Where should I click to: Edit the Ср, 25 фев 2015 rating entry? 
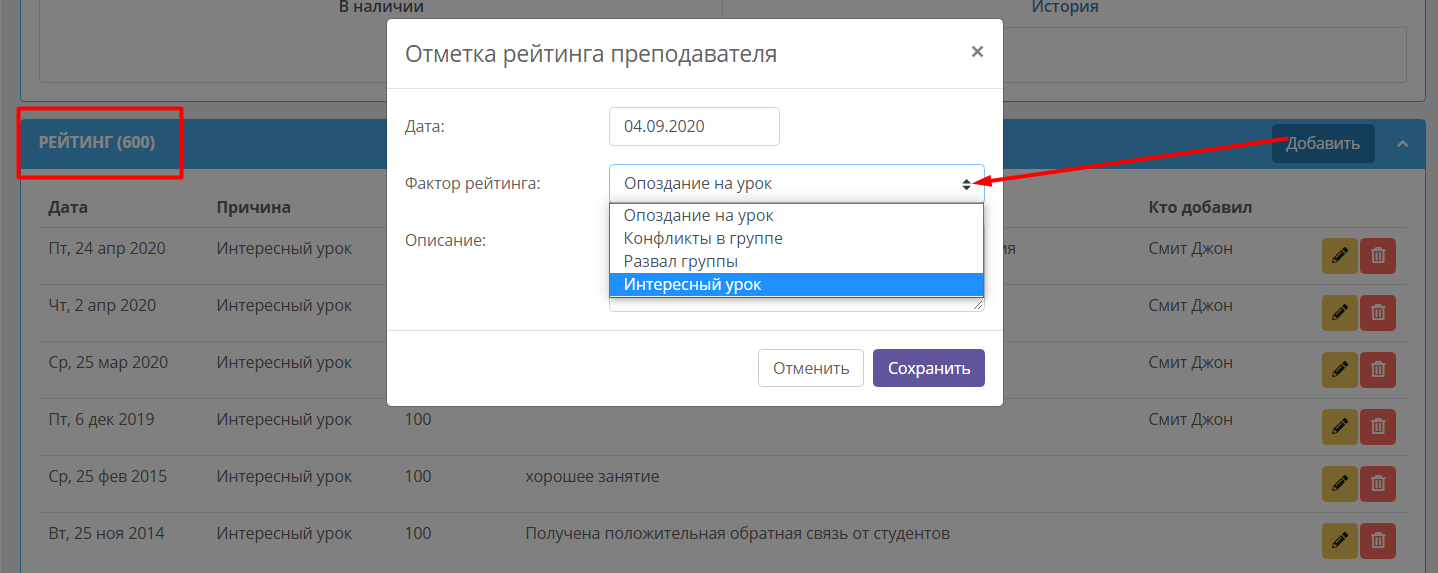1339,484
